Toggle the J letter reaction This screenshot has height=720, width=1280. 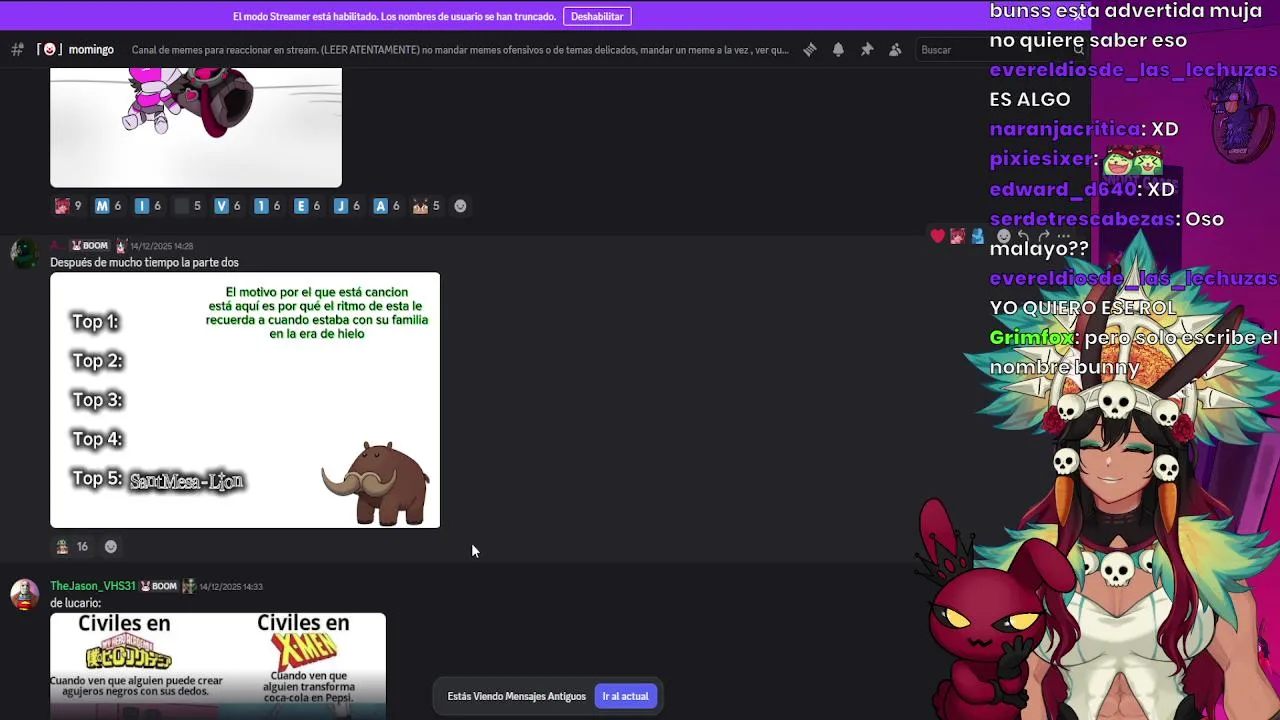tap(347, 206)
